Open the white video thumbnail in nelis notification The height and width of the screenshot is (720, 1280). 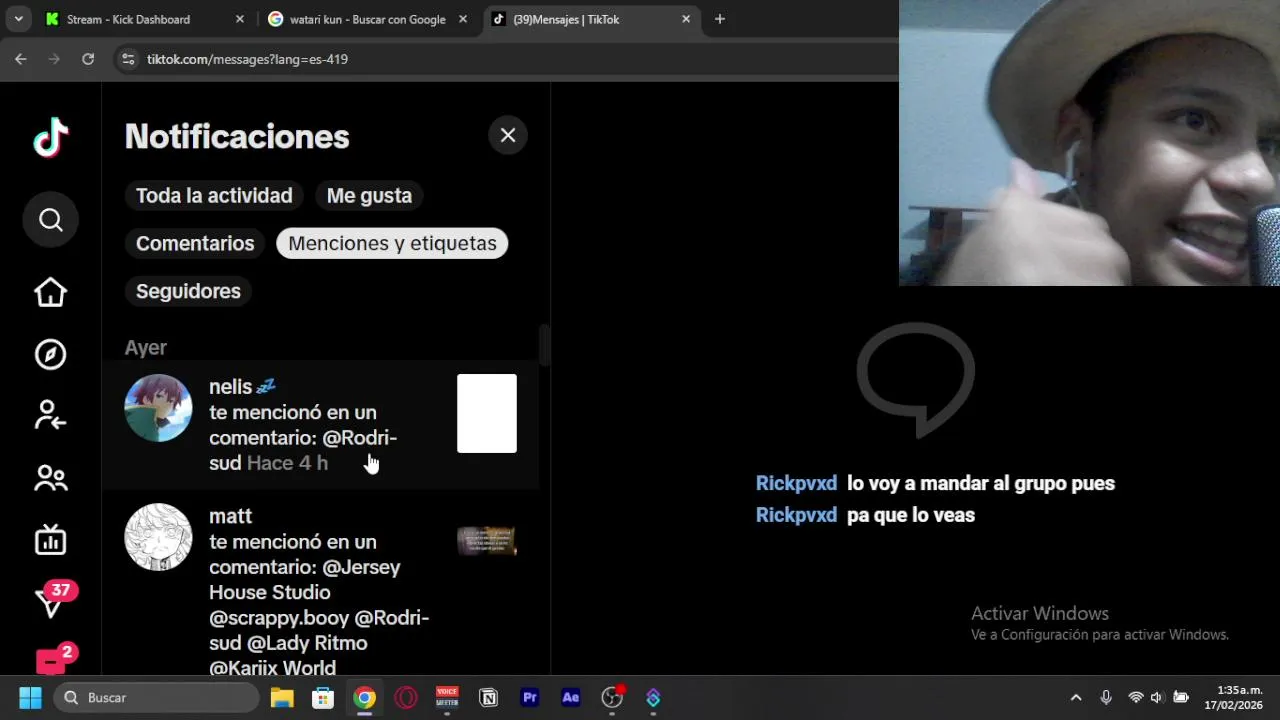487,413
